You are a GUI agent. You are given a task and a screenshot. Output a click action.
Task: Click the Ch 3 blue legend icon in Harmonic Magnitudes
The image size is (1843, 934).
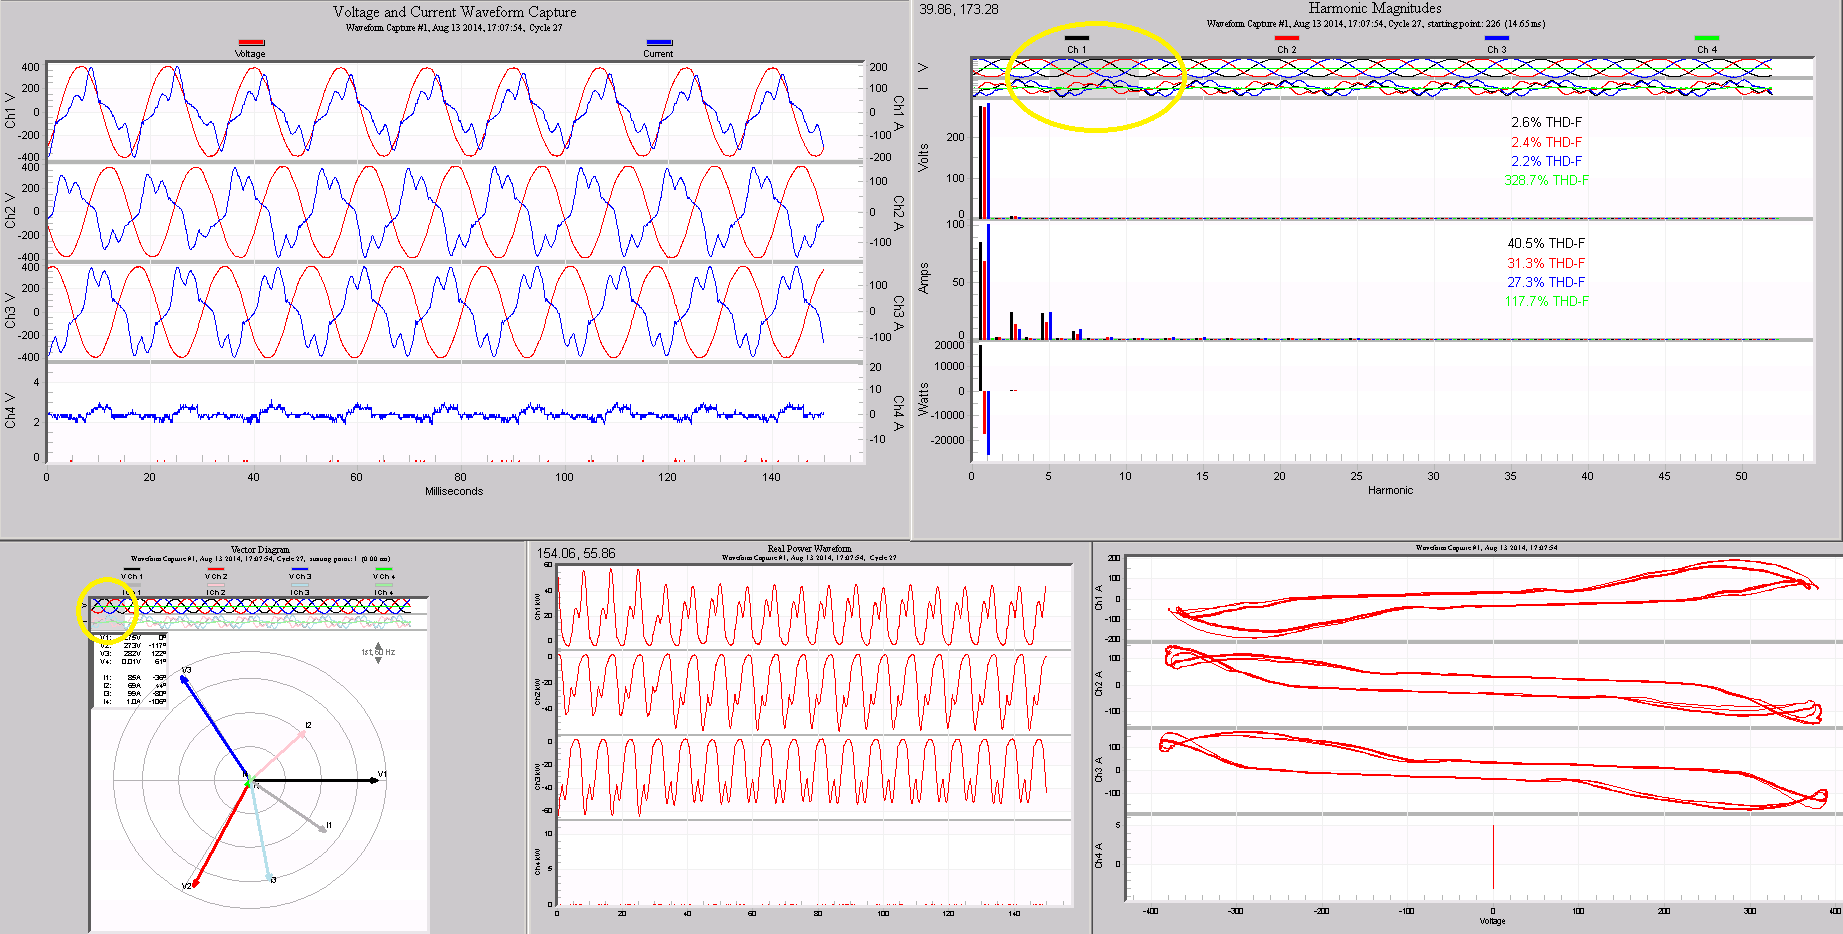pos(1496,36)
